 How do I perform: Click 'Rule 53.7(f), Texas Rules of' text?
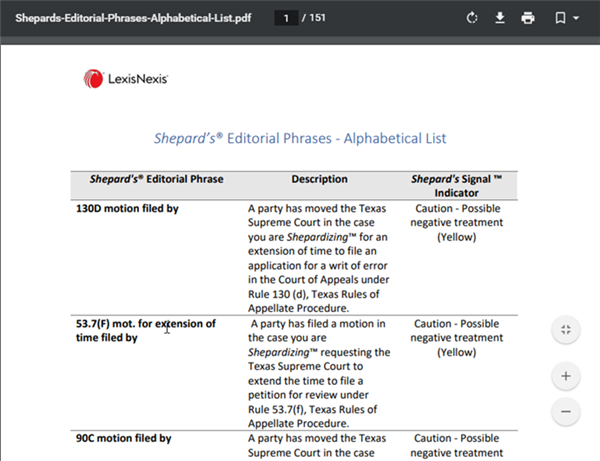click(x=313, y=409)
